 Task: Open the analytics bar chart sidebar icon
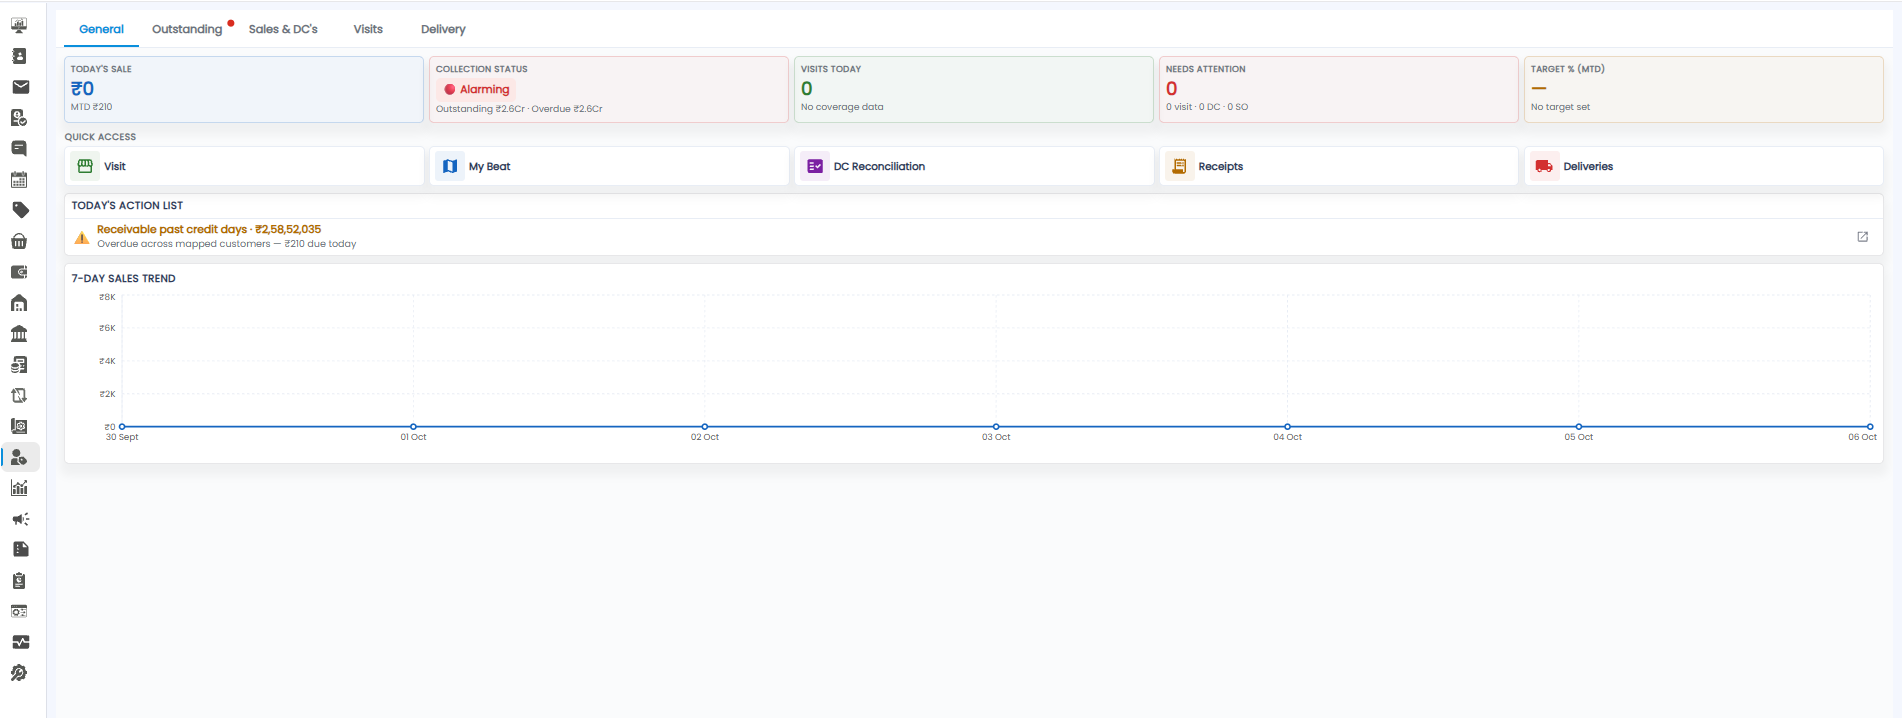pyautogui.click(x=19, y=488)
